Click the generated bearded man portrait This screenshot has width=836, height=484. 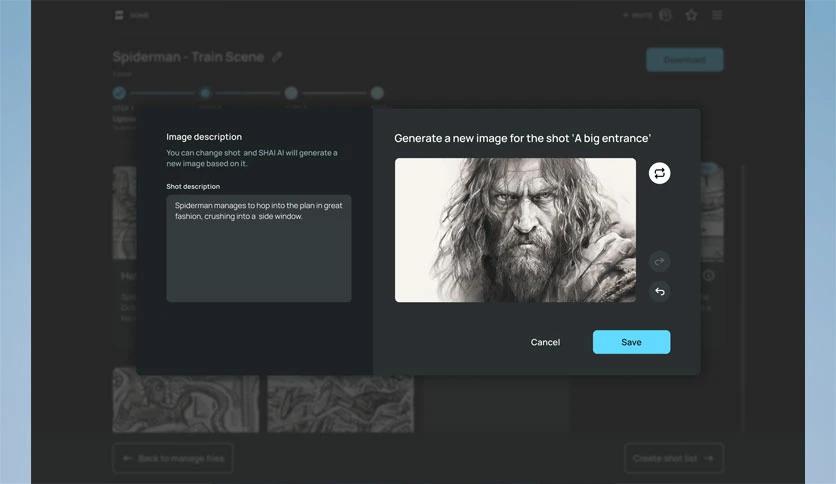(515, 230)
